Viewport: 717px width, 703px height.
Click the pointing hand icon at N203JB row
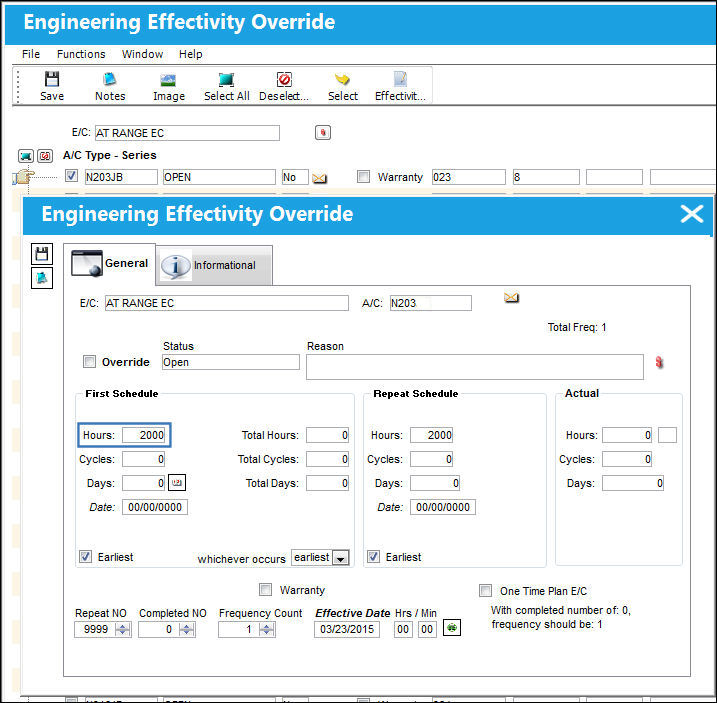point(23,177)
